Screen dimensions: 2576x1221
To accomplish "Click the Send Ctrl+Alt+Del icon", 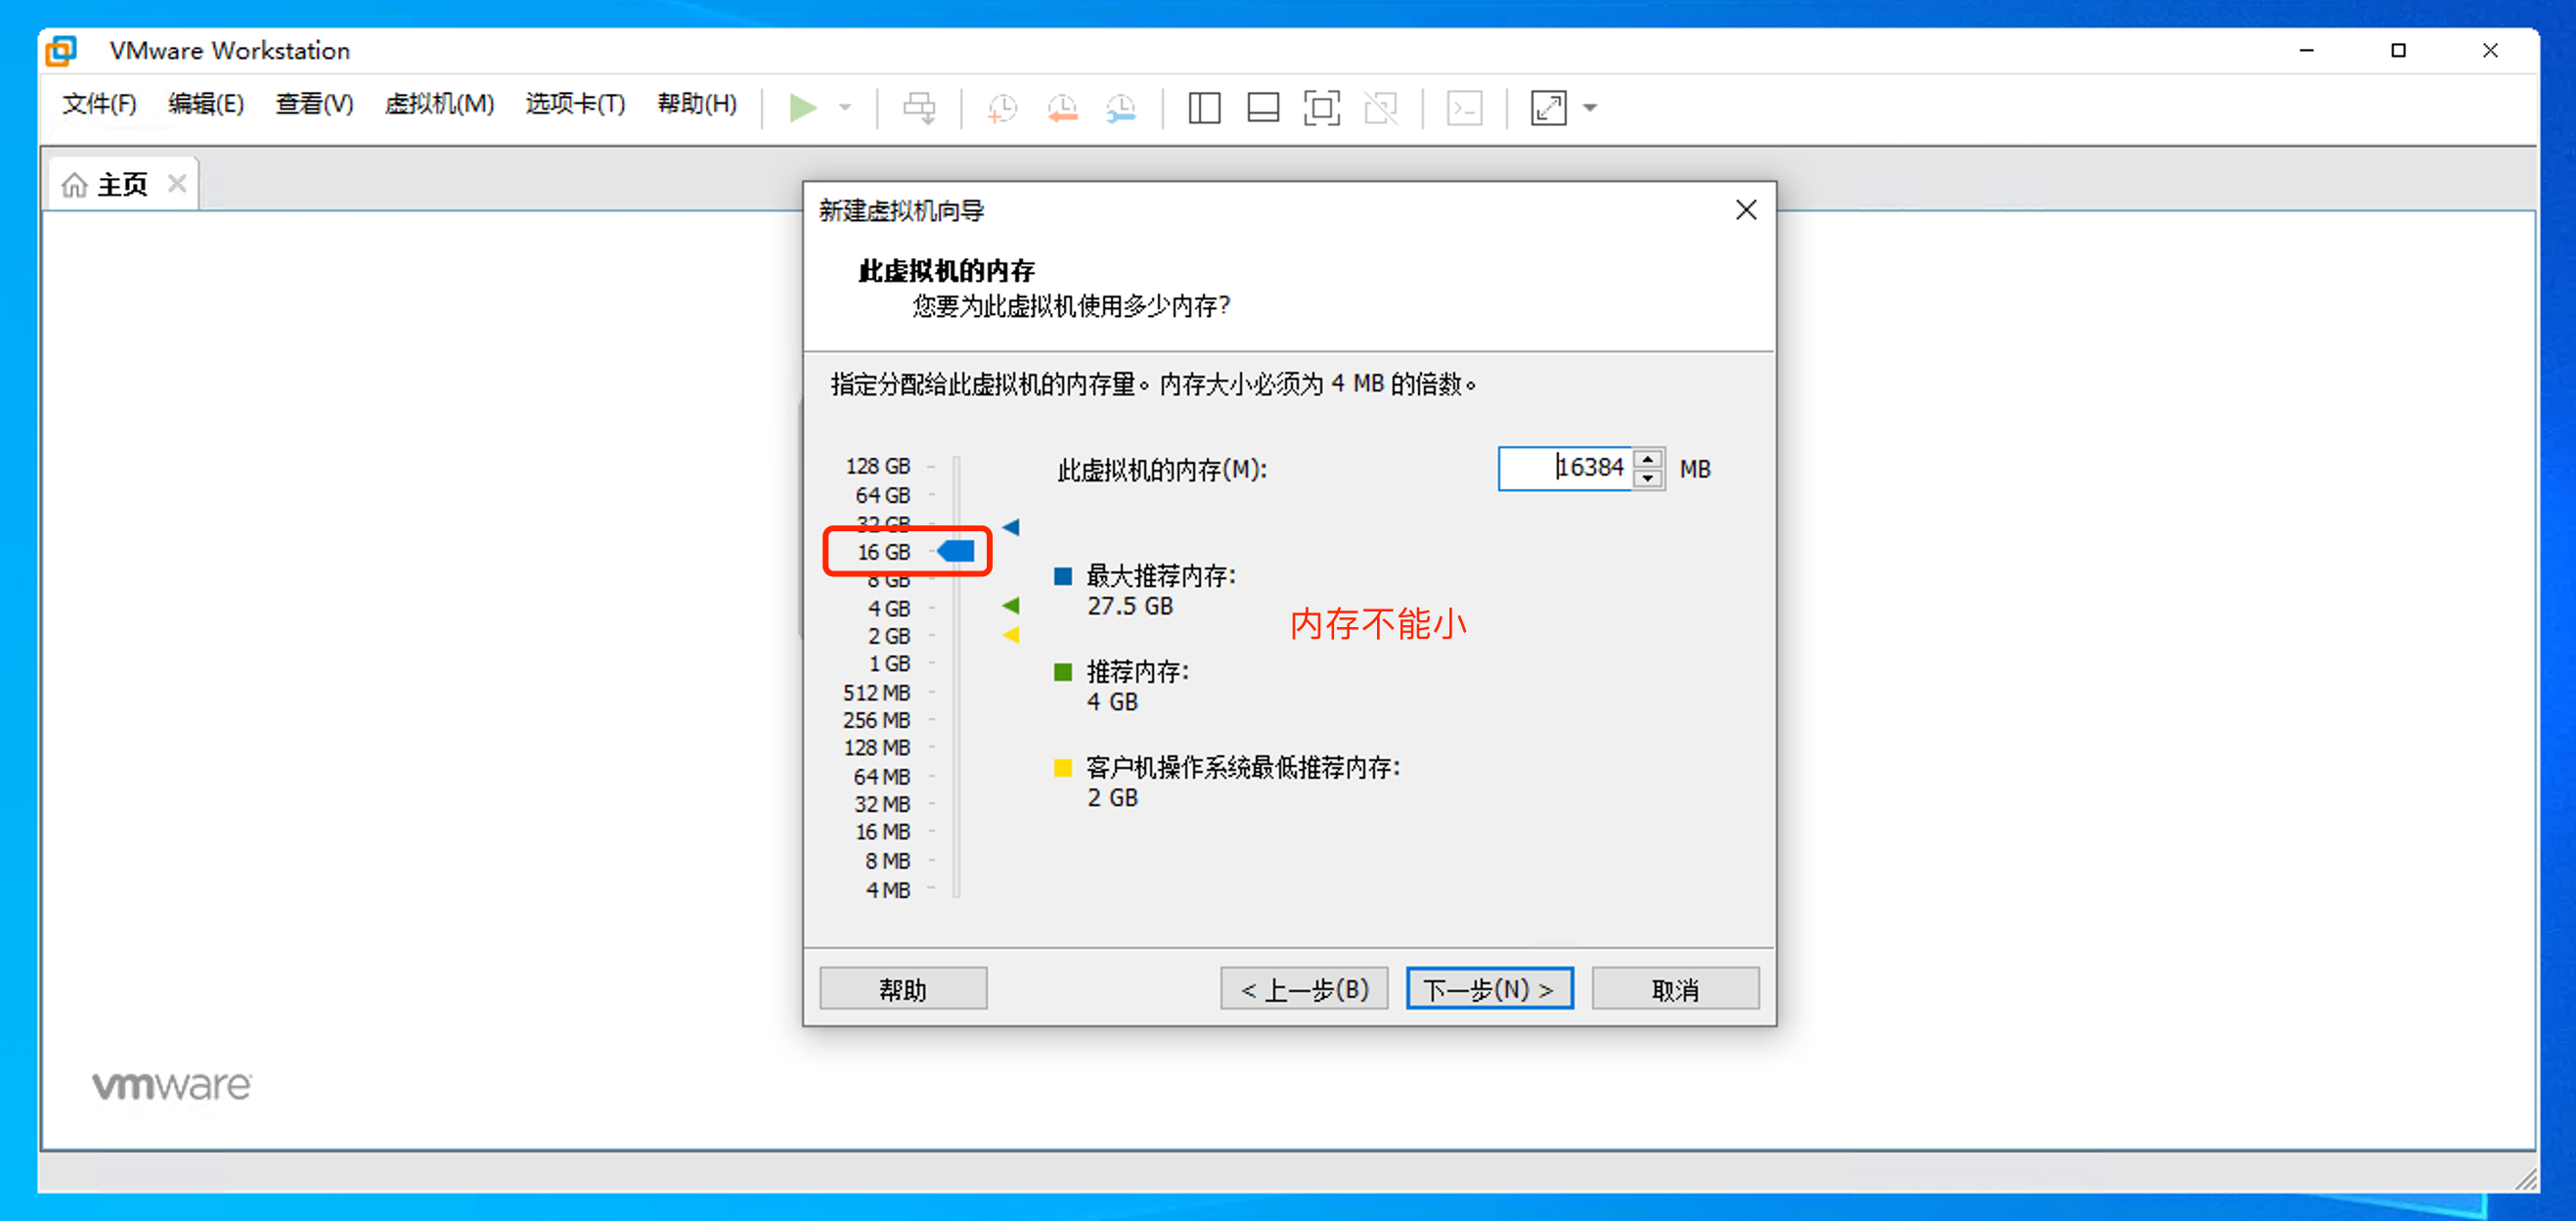I will [x=920, y=107].
